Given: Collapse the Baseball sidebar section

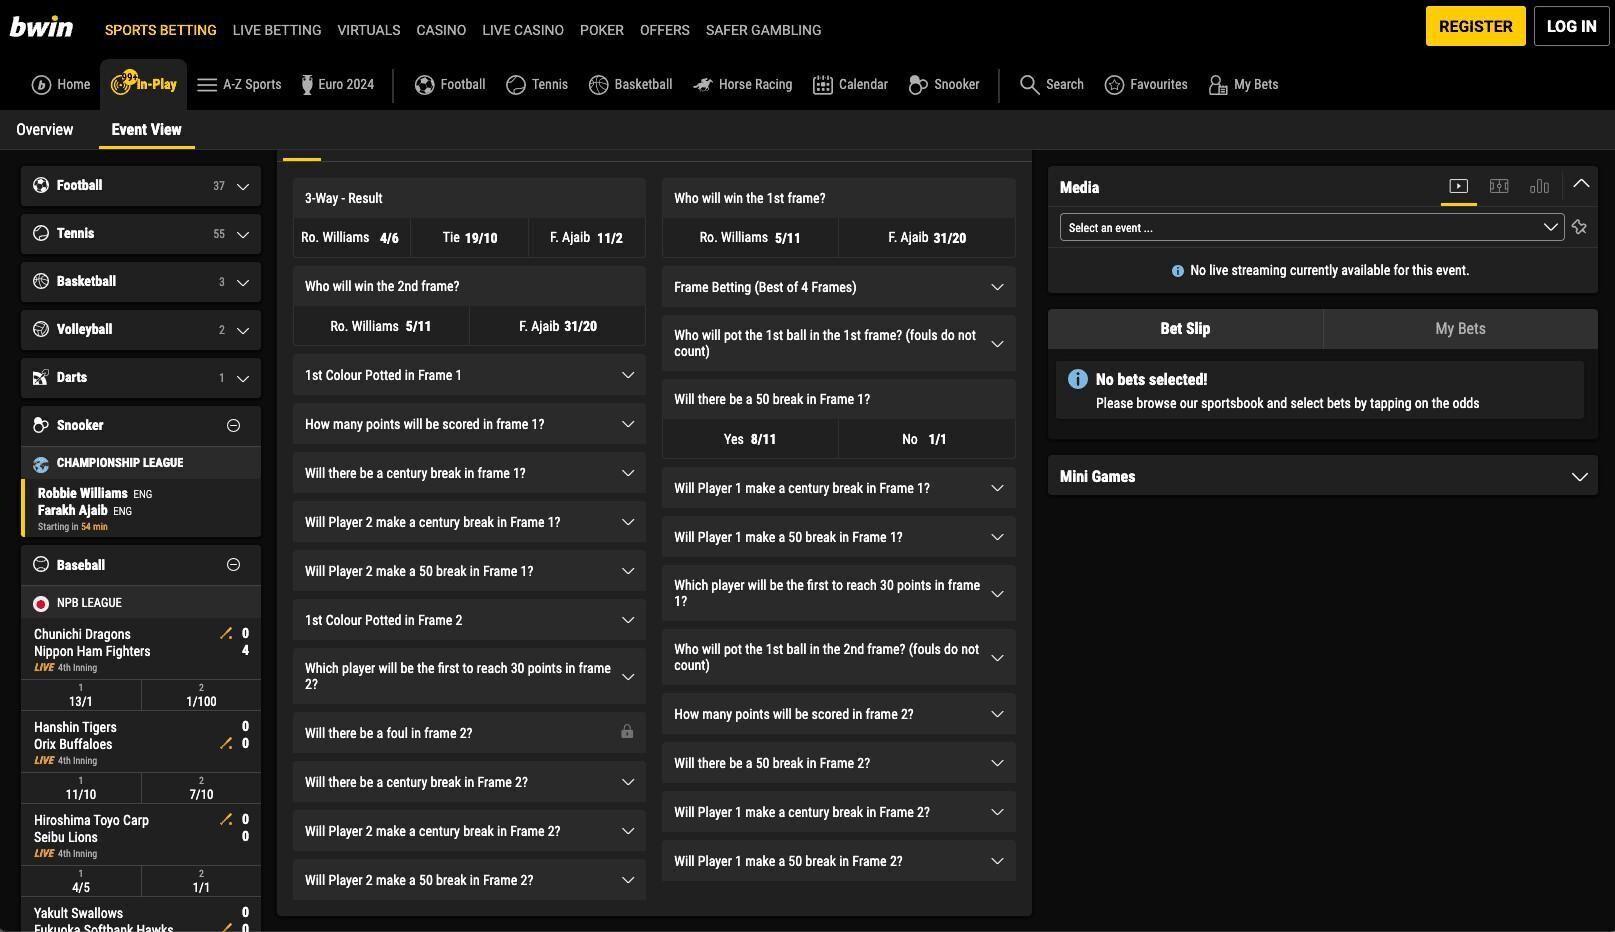Looking at the screenshot, I should 233,565.
